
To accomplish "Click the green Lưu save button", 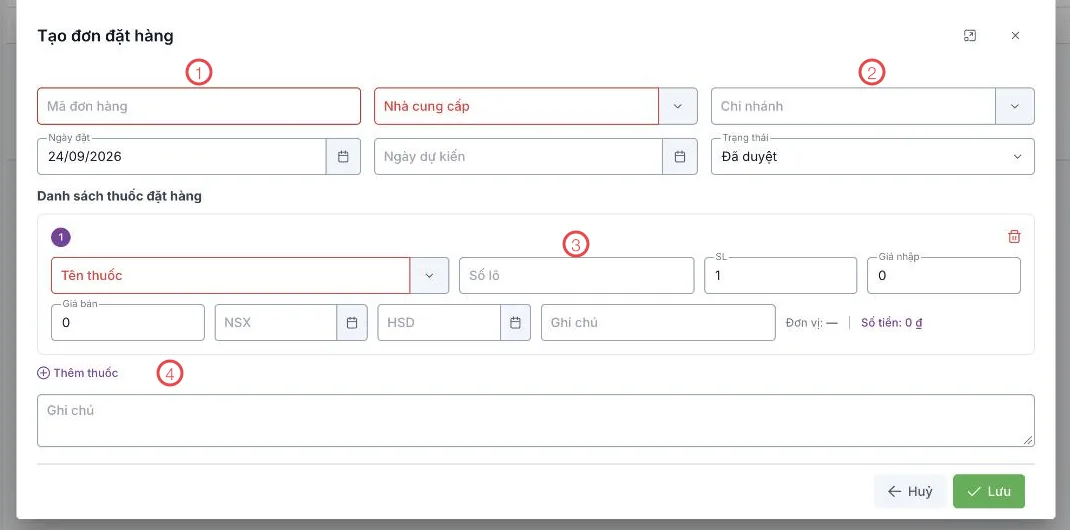I will click(x=989, y=491).
